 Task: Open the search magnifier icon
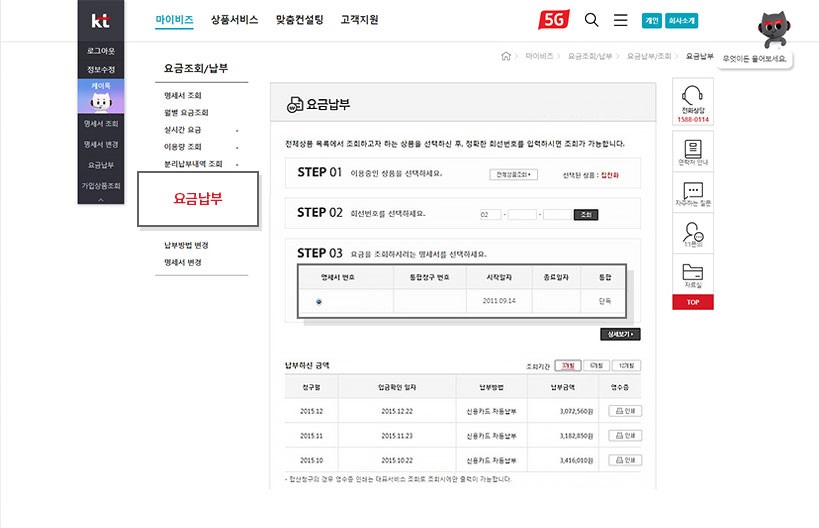(x=591, y=20)
